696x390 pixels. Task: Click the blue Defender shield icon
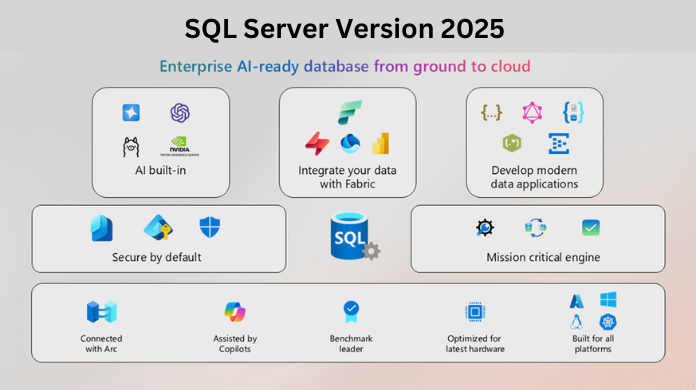210,227
